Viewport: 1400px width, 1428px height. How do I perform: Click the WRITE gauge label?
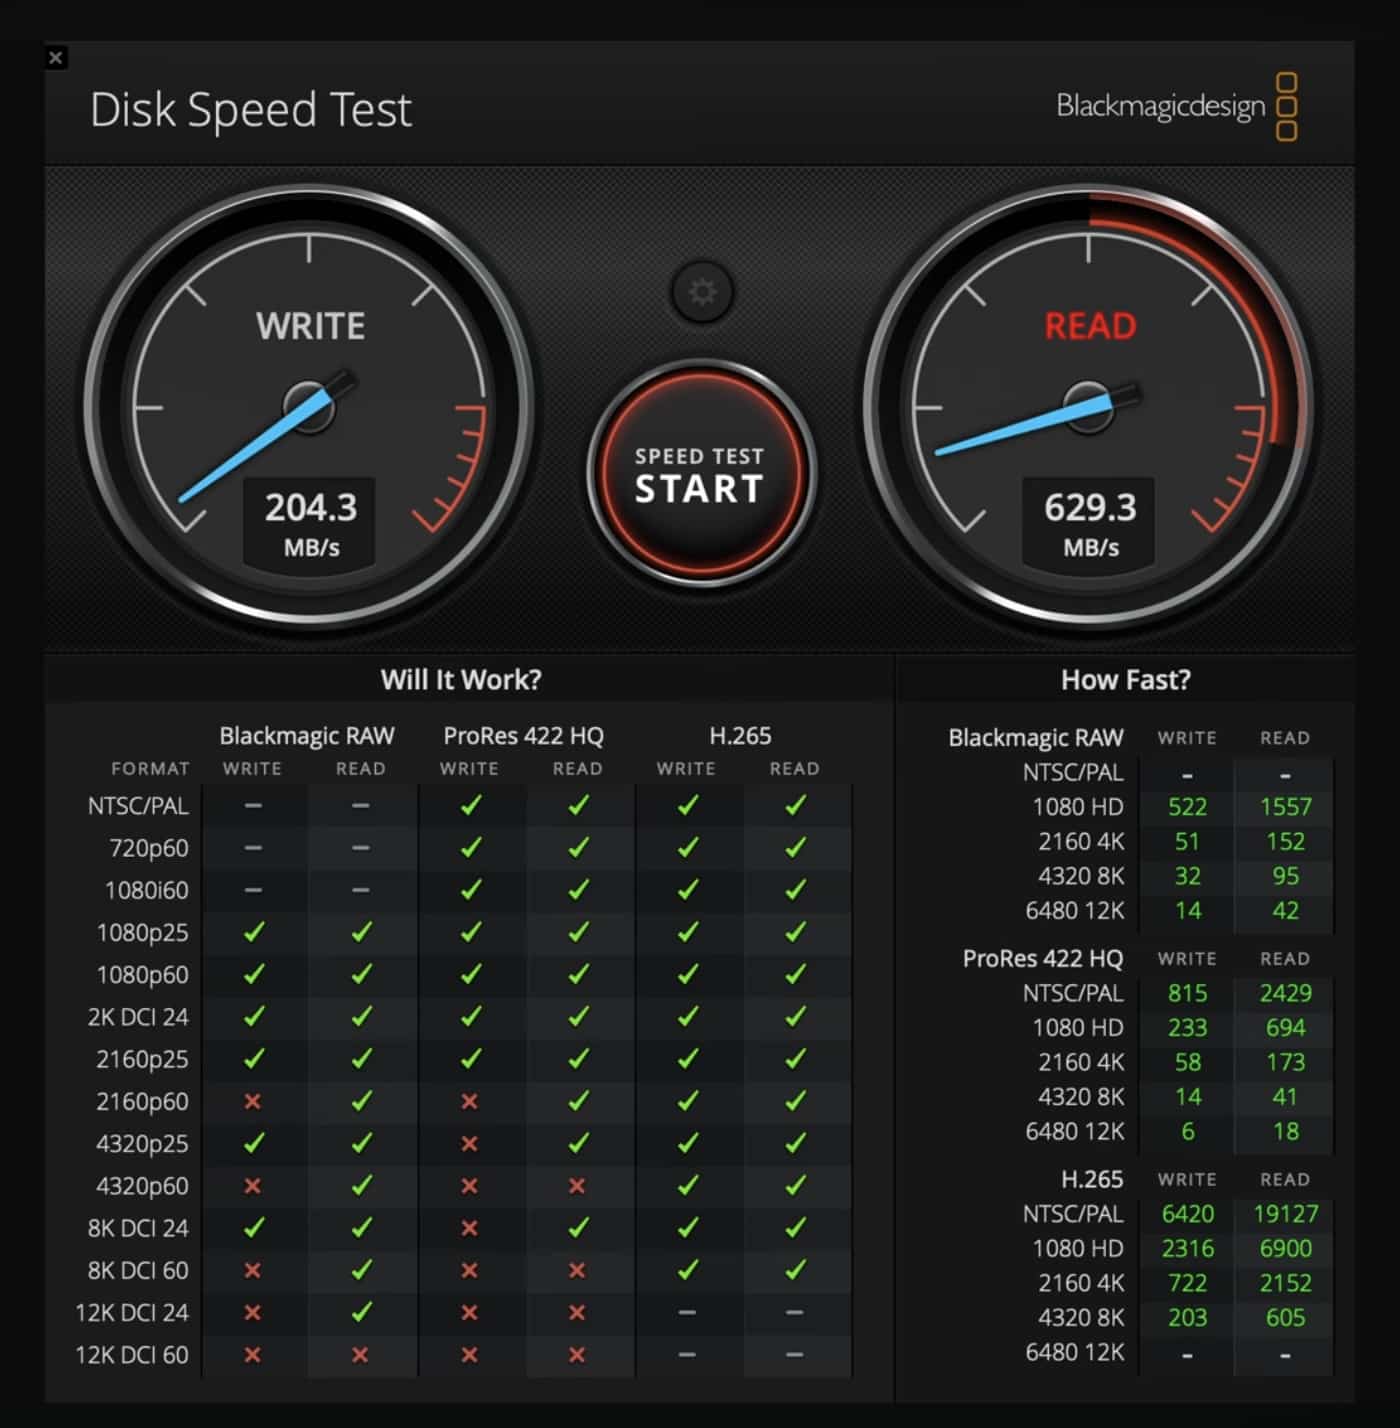pyautogui.click(x=311, y=326)
